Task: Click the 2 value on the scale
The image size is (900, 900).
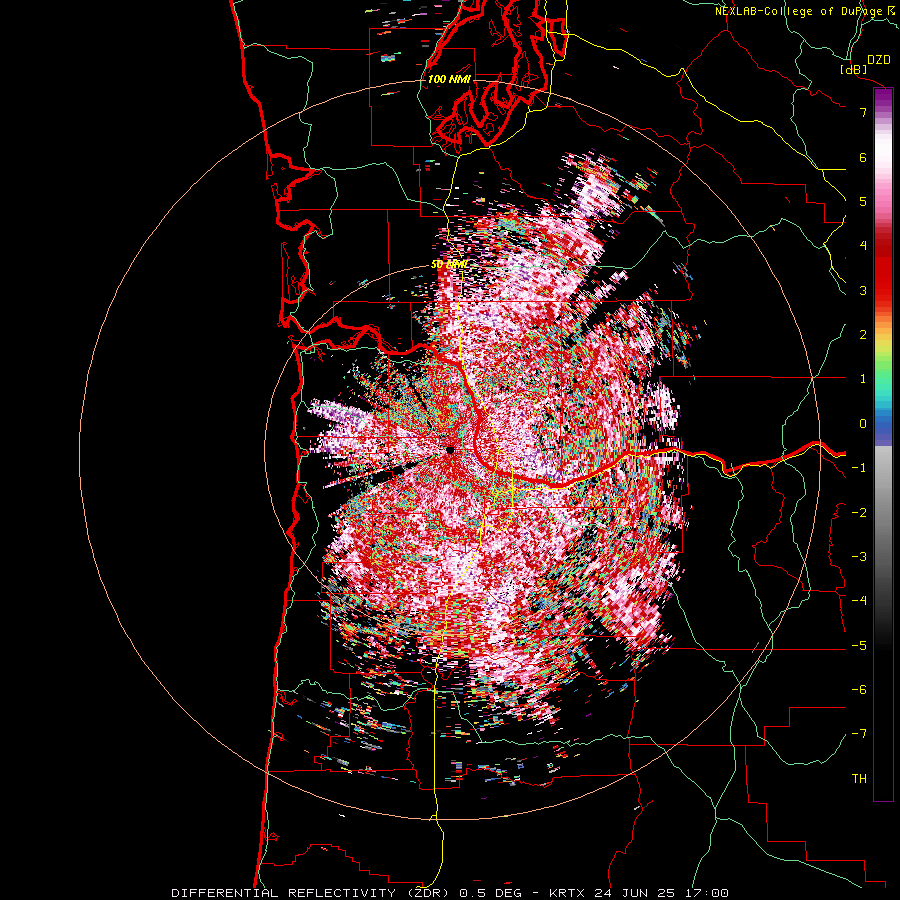Action: pyautogui.click(x=863, y=335)
